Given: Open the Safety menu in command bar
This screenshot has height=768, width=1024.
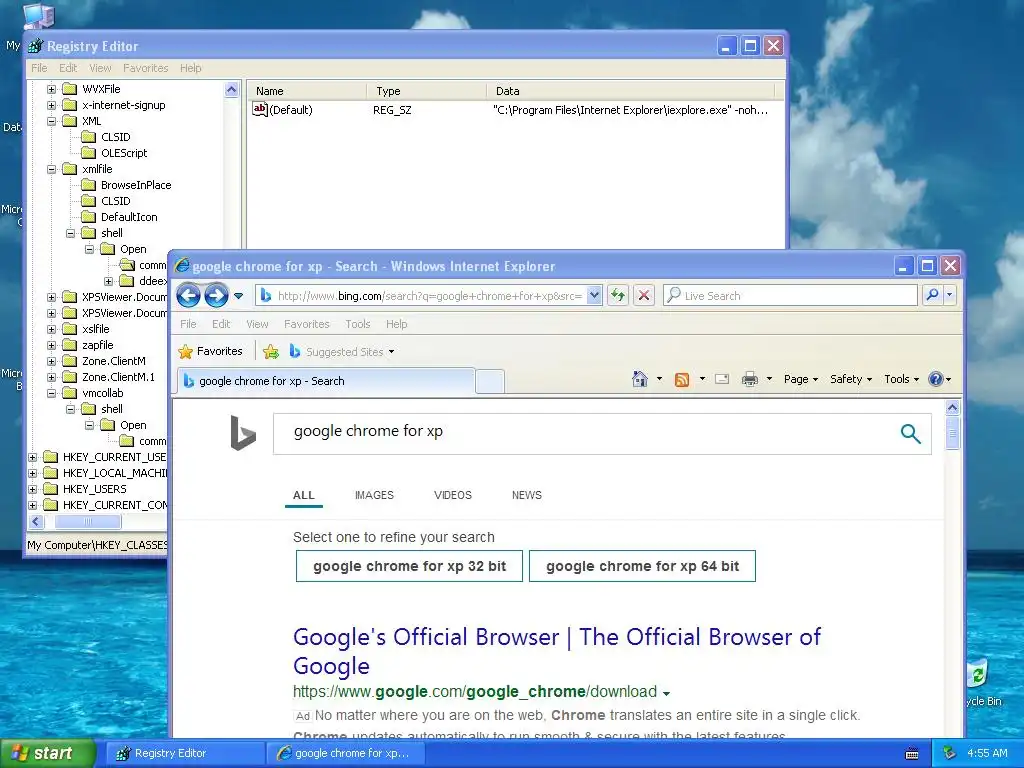Looking at the screenshot, I should click(850, 379).
